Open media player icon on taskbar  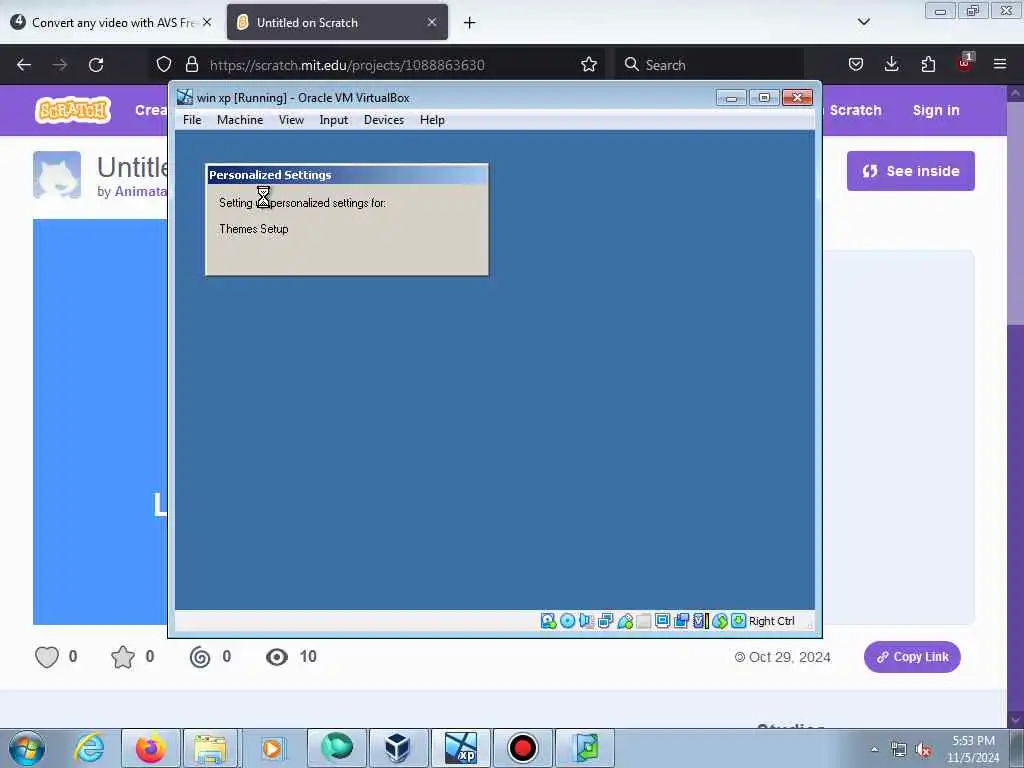pos(272,748)
